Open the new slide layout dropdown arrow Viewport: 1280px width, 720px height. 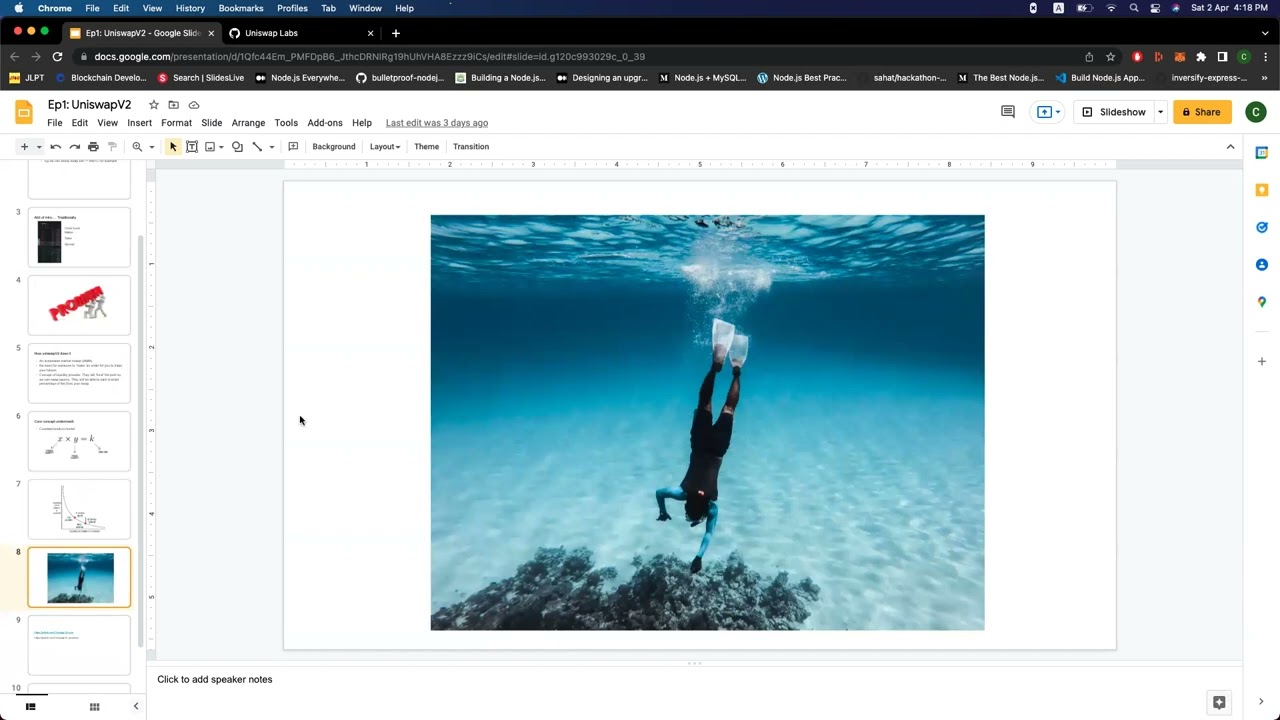[x=39, y=147]
